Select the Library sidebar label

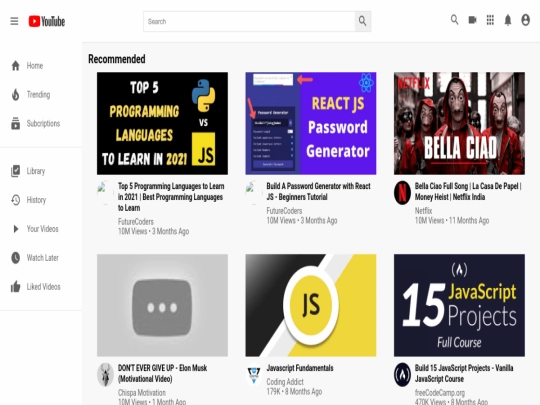click(36, 171)
